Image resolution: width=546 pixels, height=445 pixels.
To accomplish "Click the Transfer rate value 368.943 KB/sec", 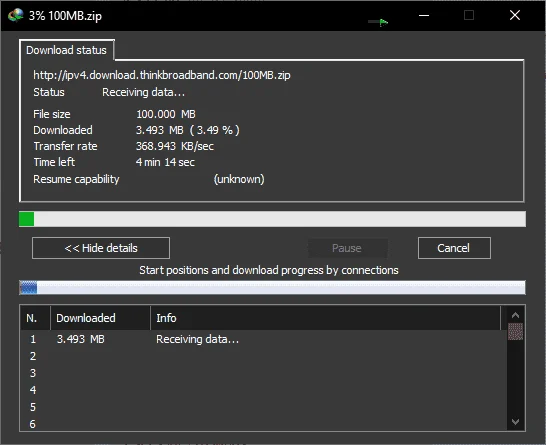I will (x=175, y=146).
